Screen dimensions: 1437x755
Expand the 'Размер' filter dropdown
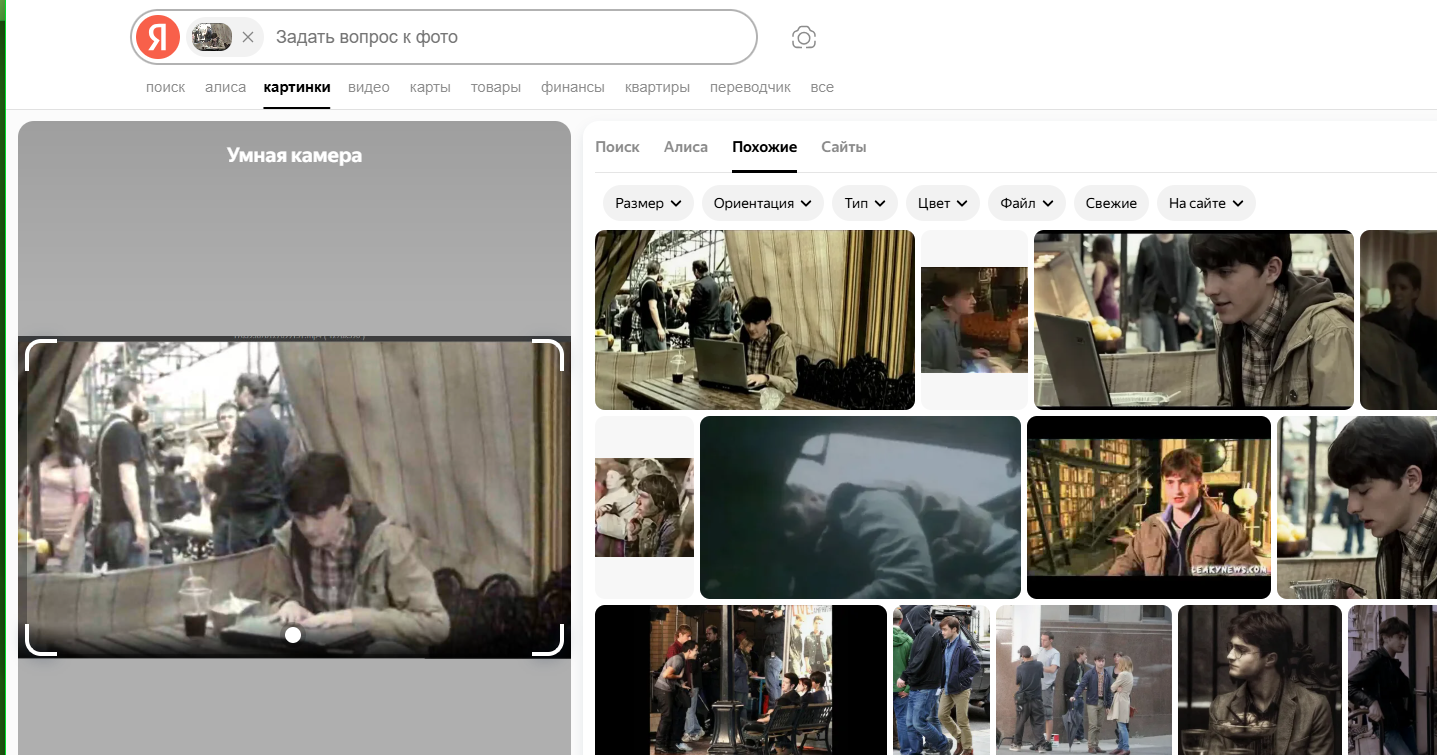649,203
